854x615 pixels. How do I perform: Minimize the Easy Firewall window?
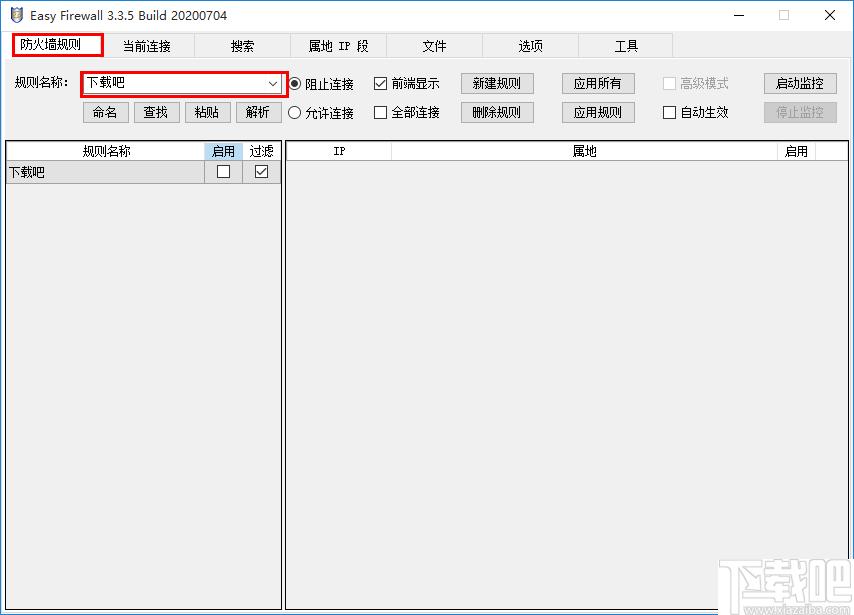739,15
